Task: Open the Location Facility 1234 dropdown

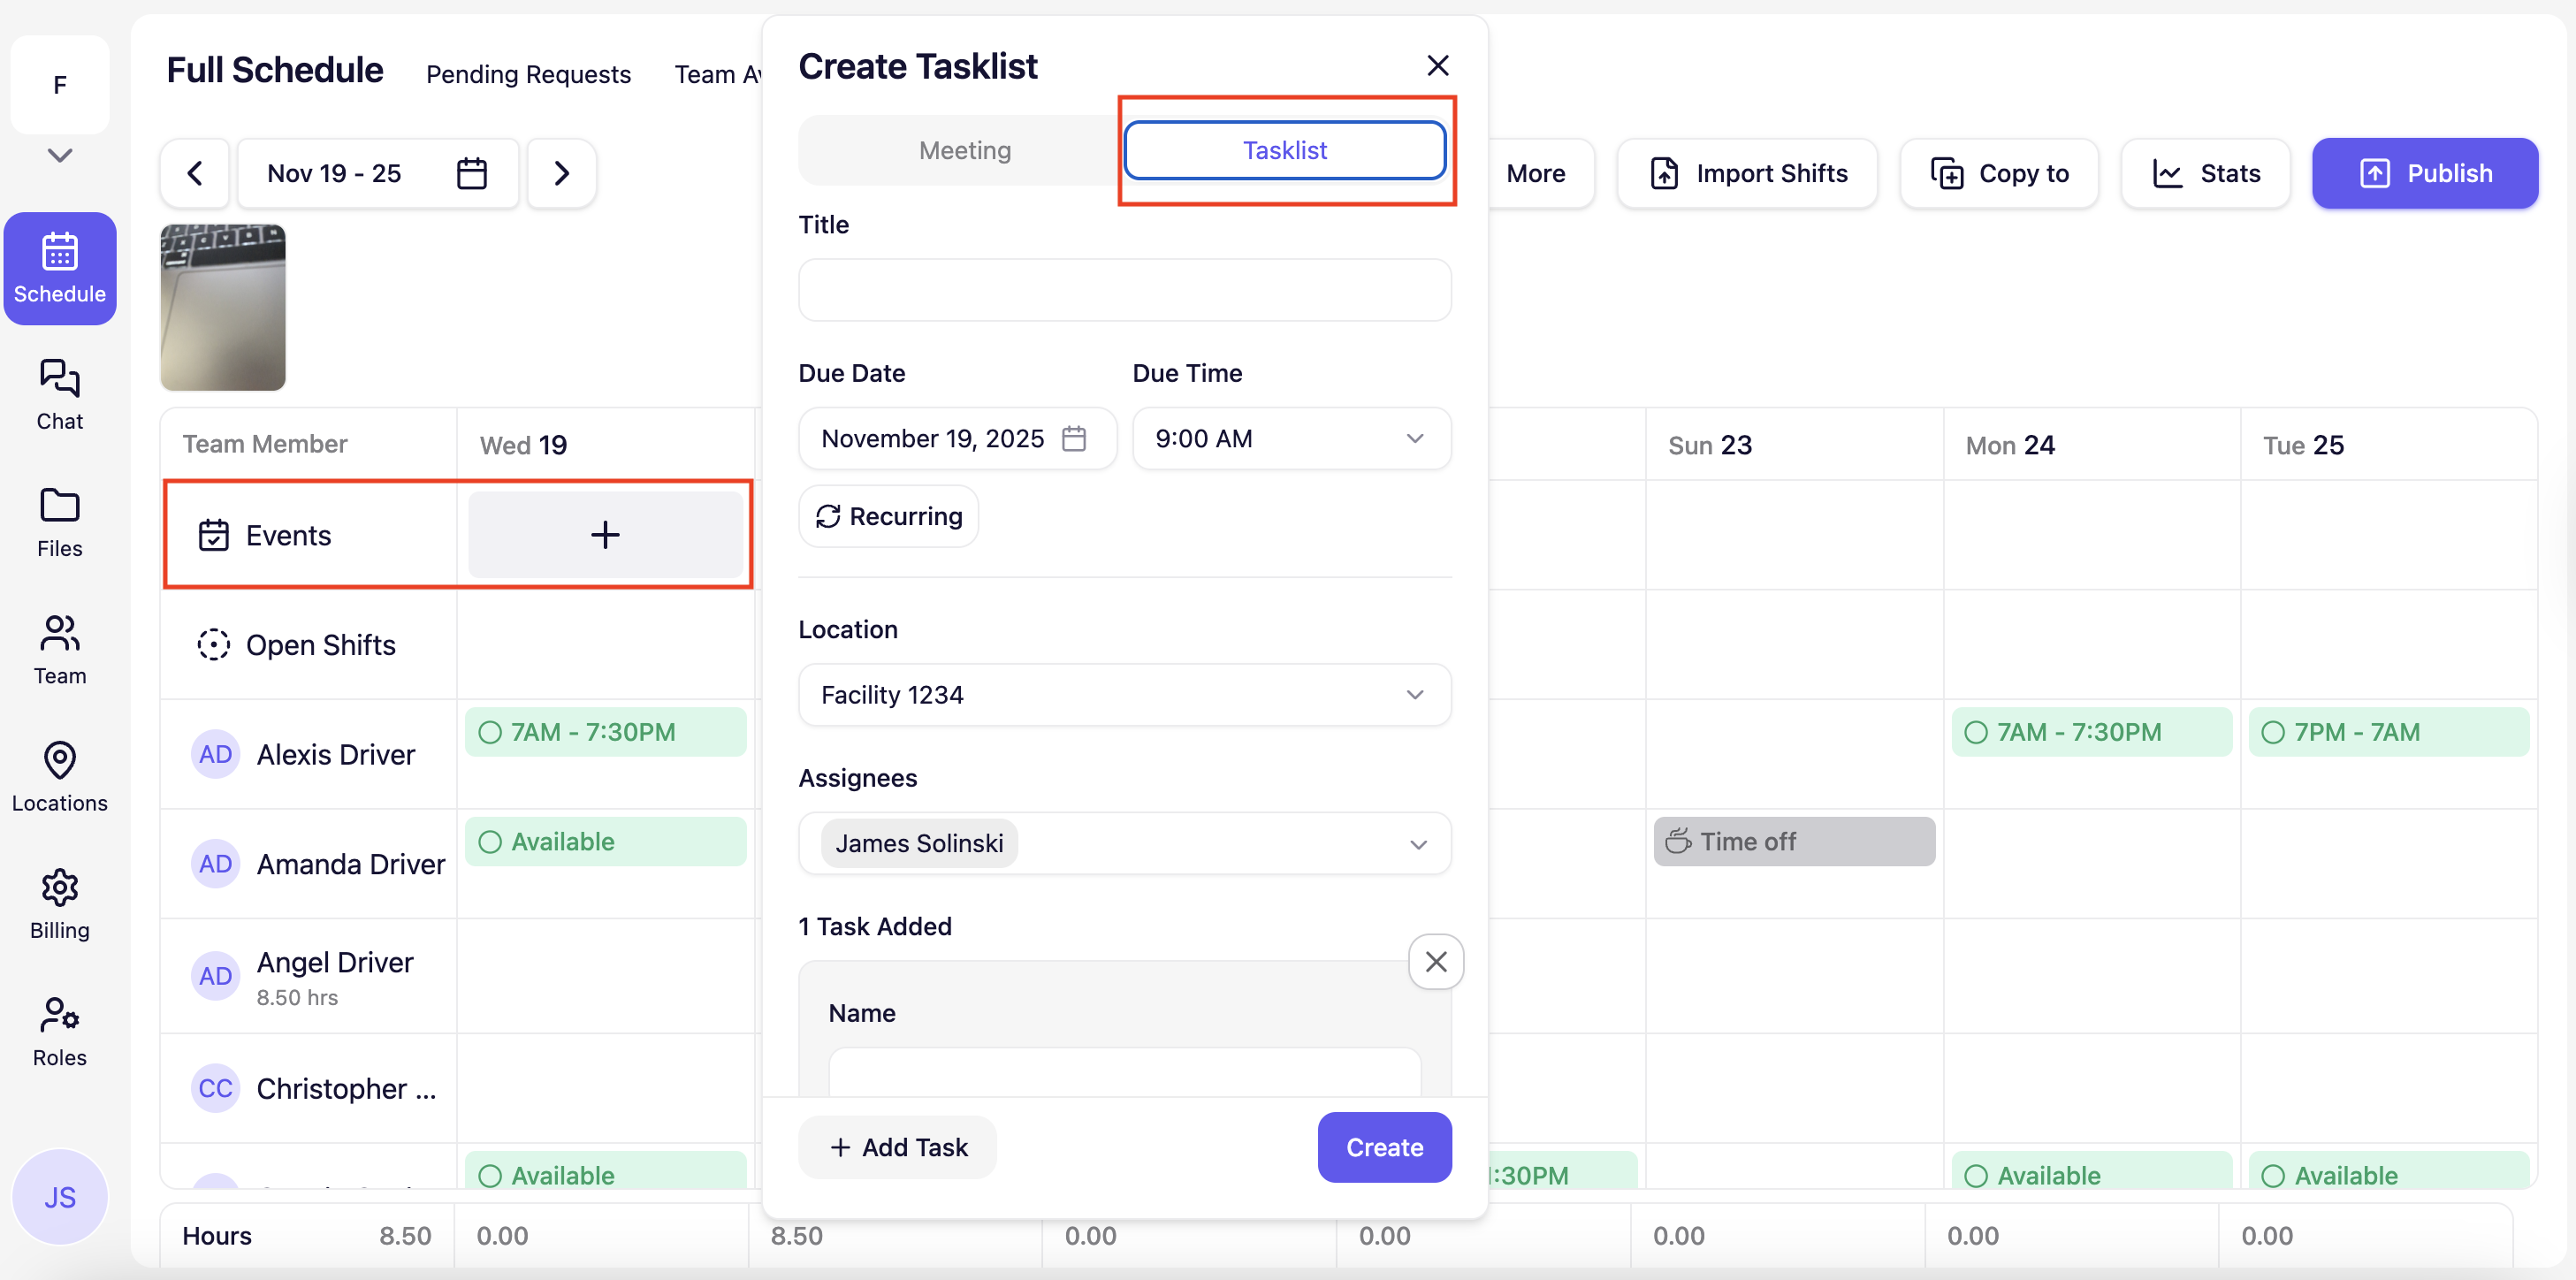Action: (x=1124, y=694)
